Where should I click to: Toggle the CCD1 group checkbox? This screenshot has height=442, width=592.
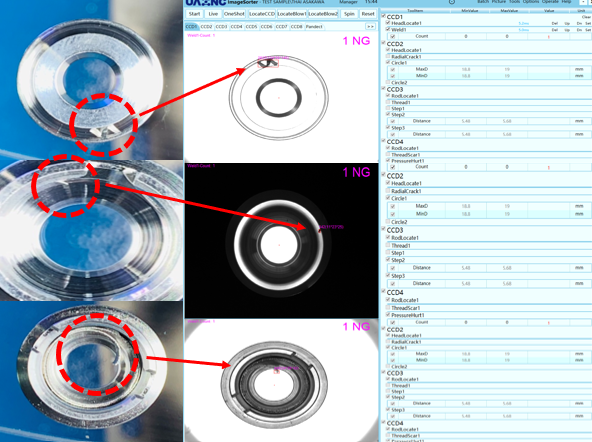click(x=384, y=16)
